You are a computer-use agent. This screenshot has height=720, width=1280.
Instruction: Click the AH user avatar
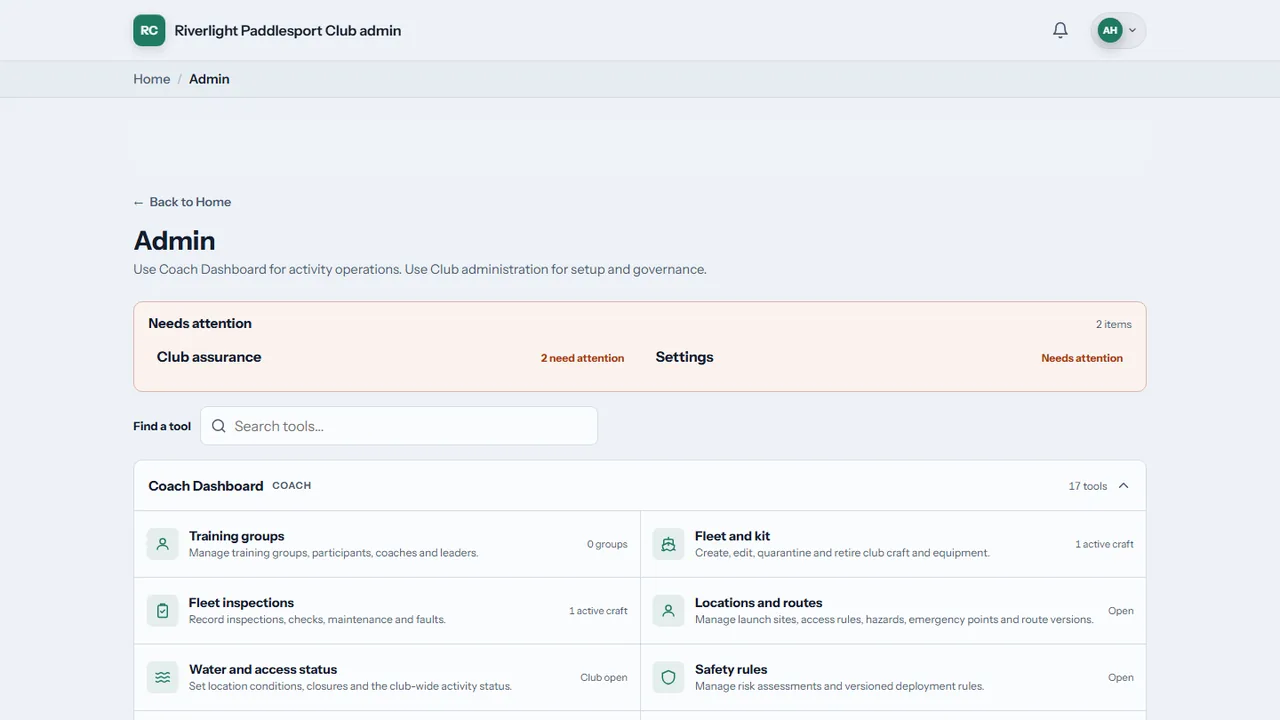click(x=1110, y=30)
